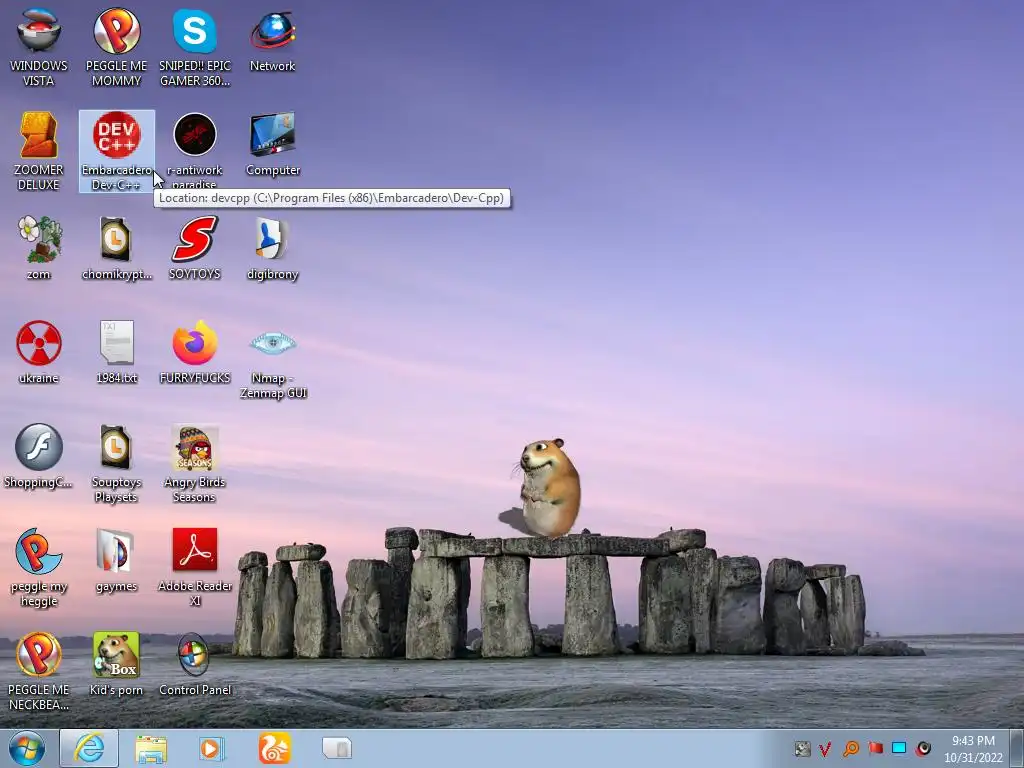Click the Location: devcpp tooltip text
This screenshot has width=1024, height=768.
click(x=332, y=198)
